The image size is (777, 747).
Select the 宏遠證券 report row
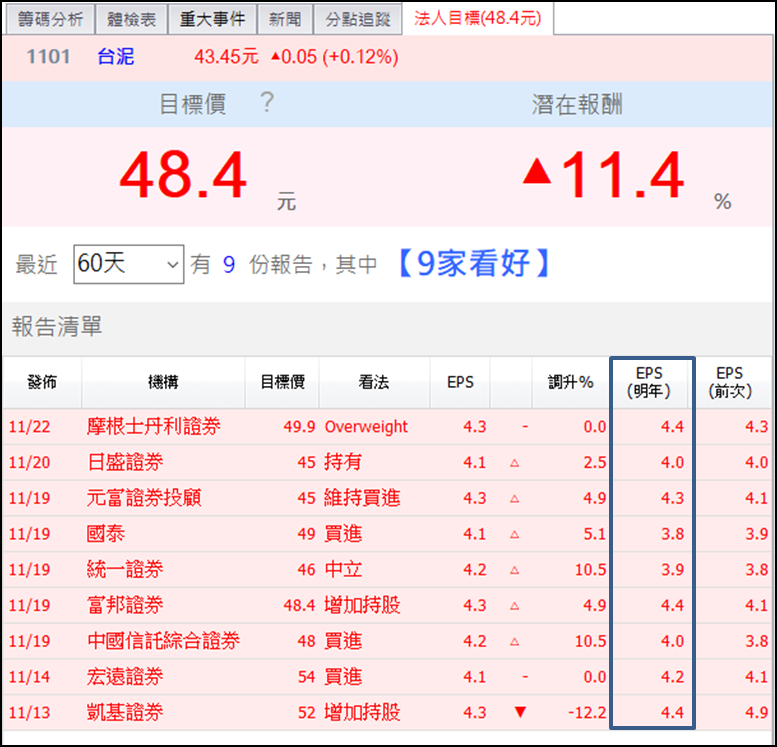pyautogui.click(x=387, y=677)
